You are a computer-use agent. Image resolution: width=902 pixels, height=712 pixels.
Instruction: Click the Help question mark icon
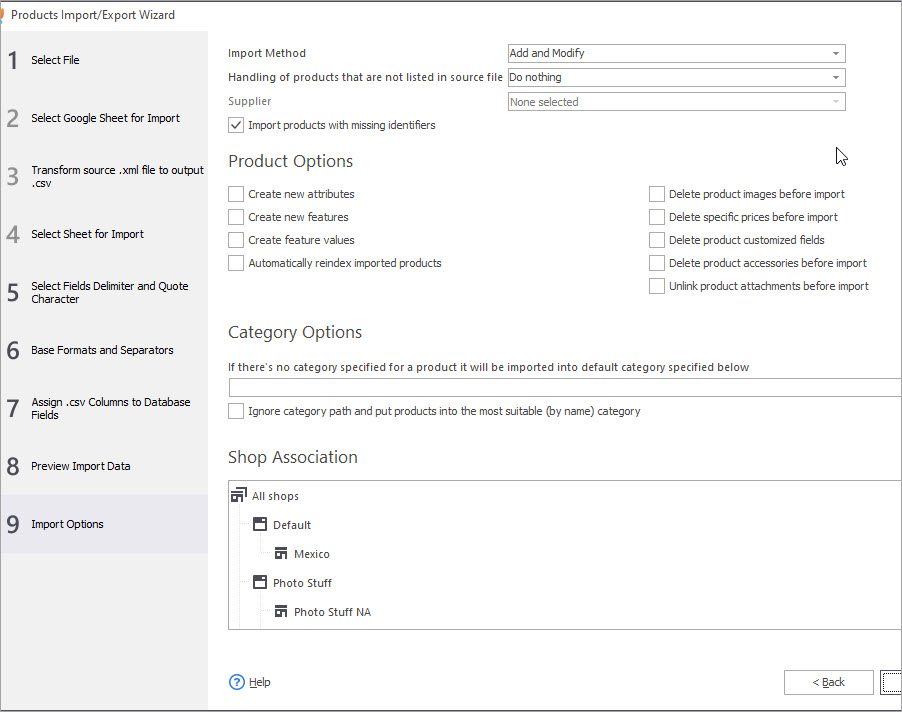237,682
